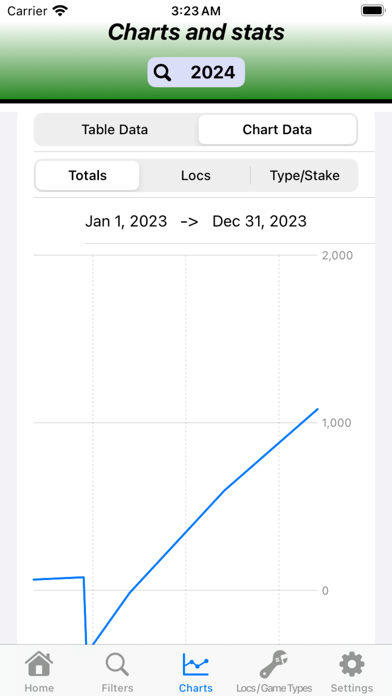Tap the Home house icon
The image size is (392, 696).
point(39,664)
